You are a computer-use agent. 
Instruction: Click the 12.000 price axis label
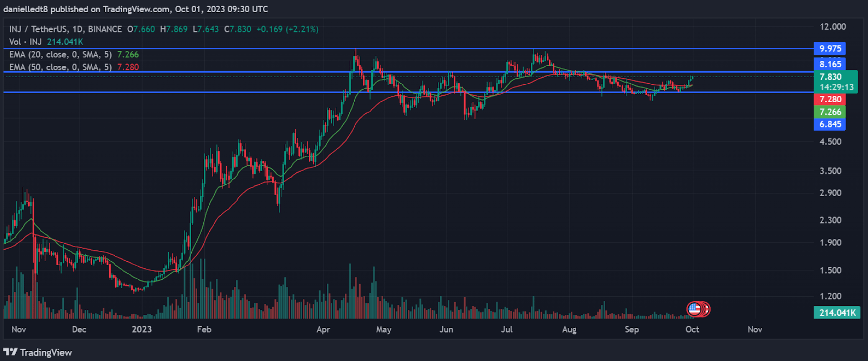pyautogui.click(x=833, y=27)
